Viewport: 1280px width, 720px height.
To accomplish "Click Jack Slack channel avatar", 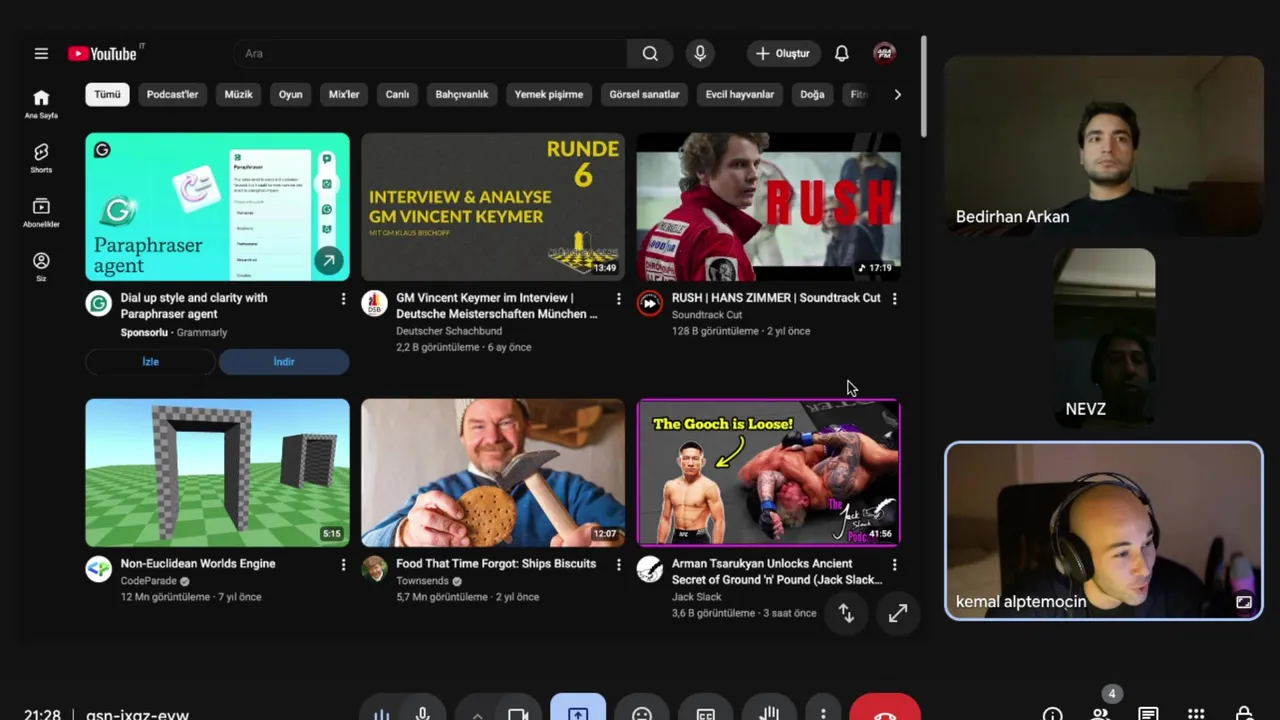I will pyautogui.click(x=650, y=569).
